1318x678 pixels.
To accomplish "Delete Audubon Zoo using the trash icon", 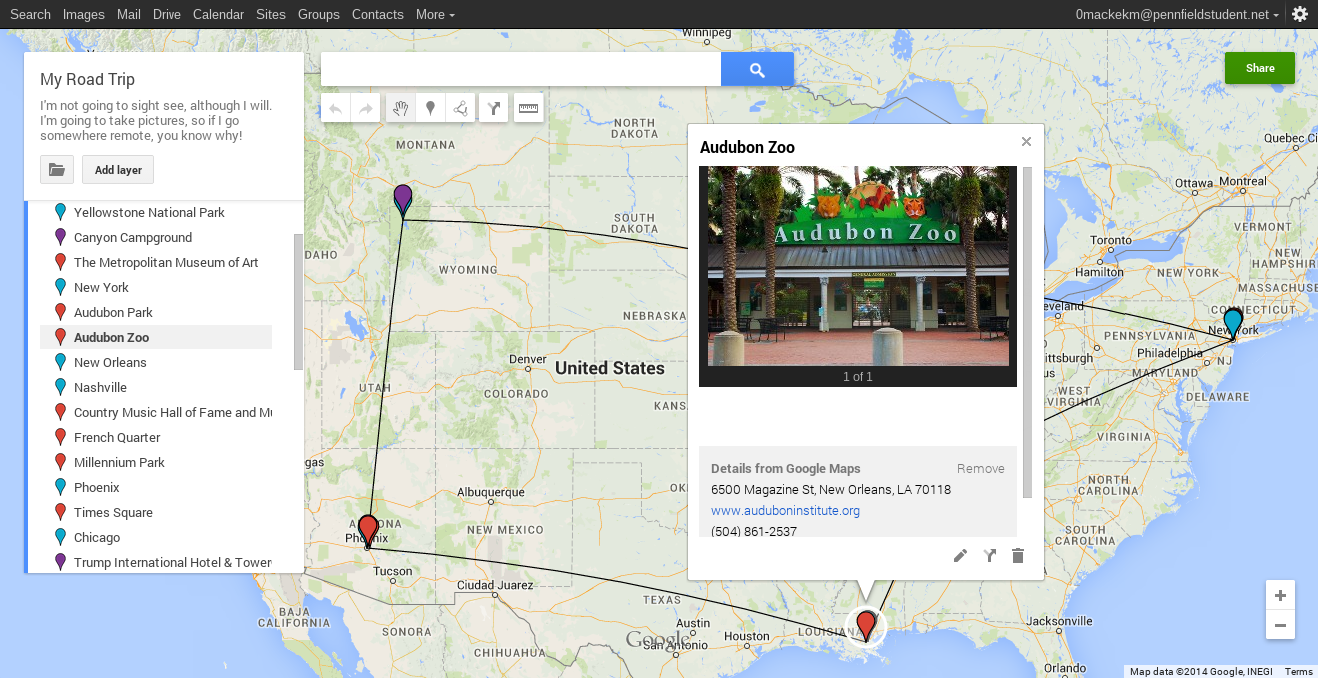I will (x=1018, y=556).
